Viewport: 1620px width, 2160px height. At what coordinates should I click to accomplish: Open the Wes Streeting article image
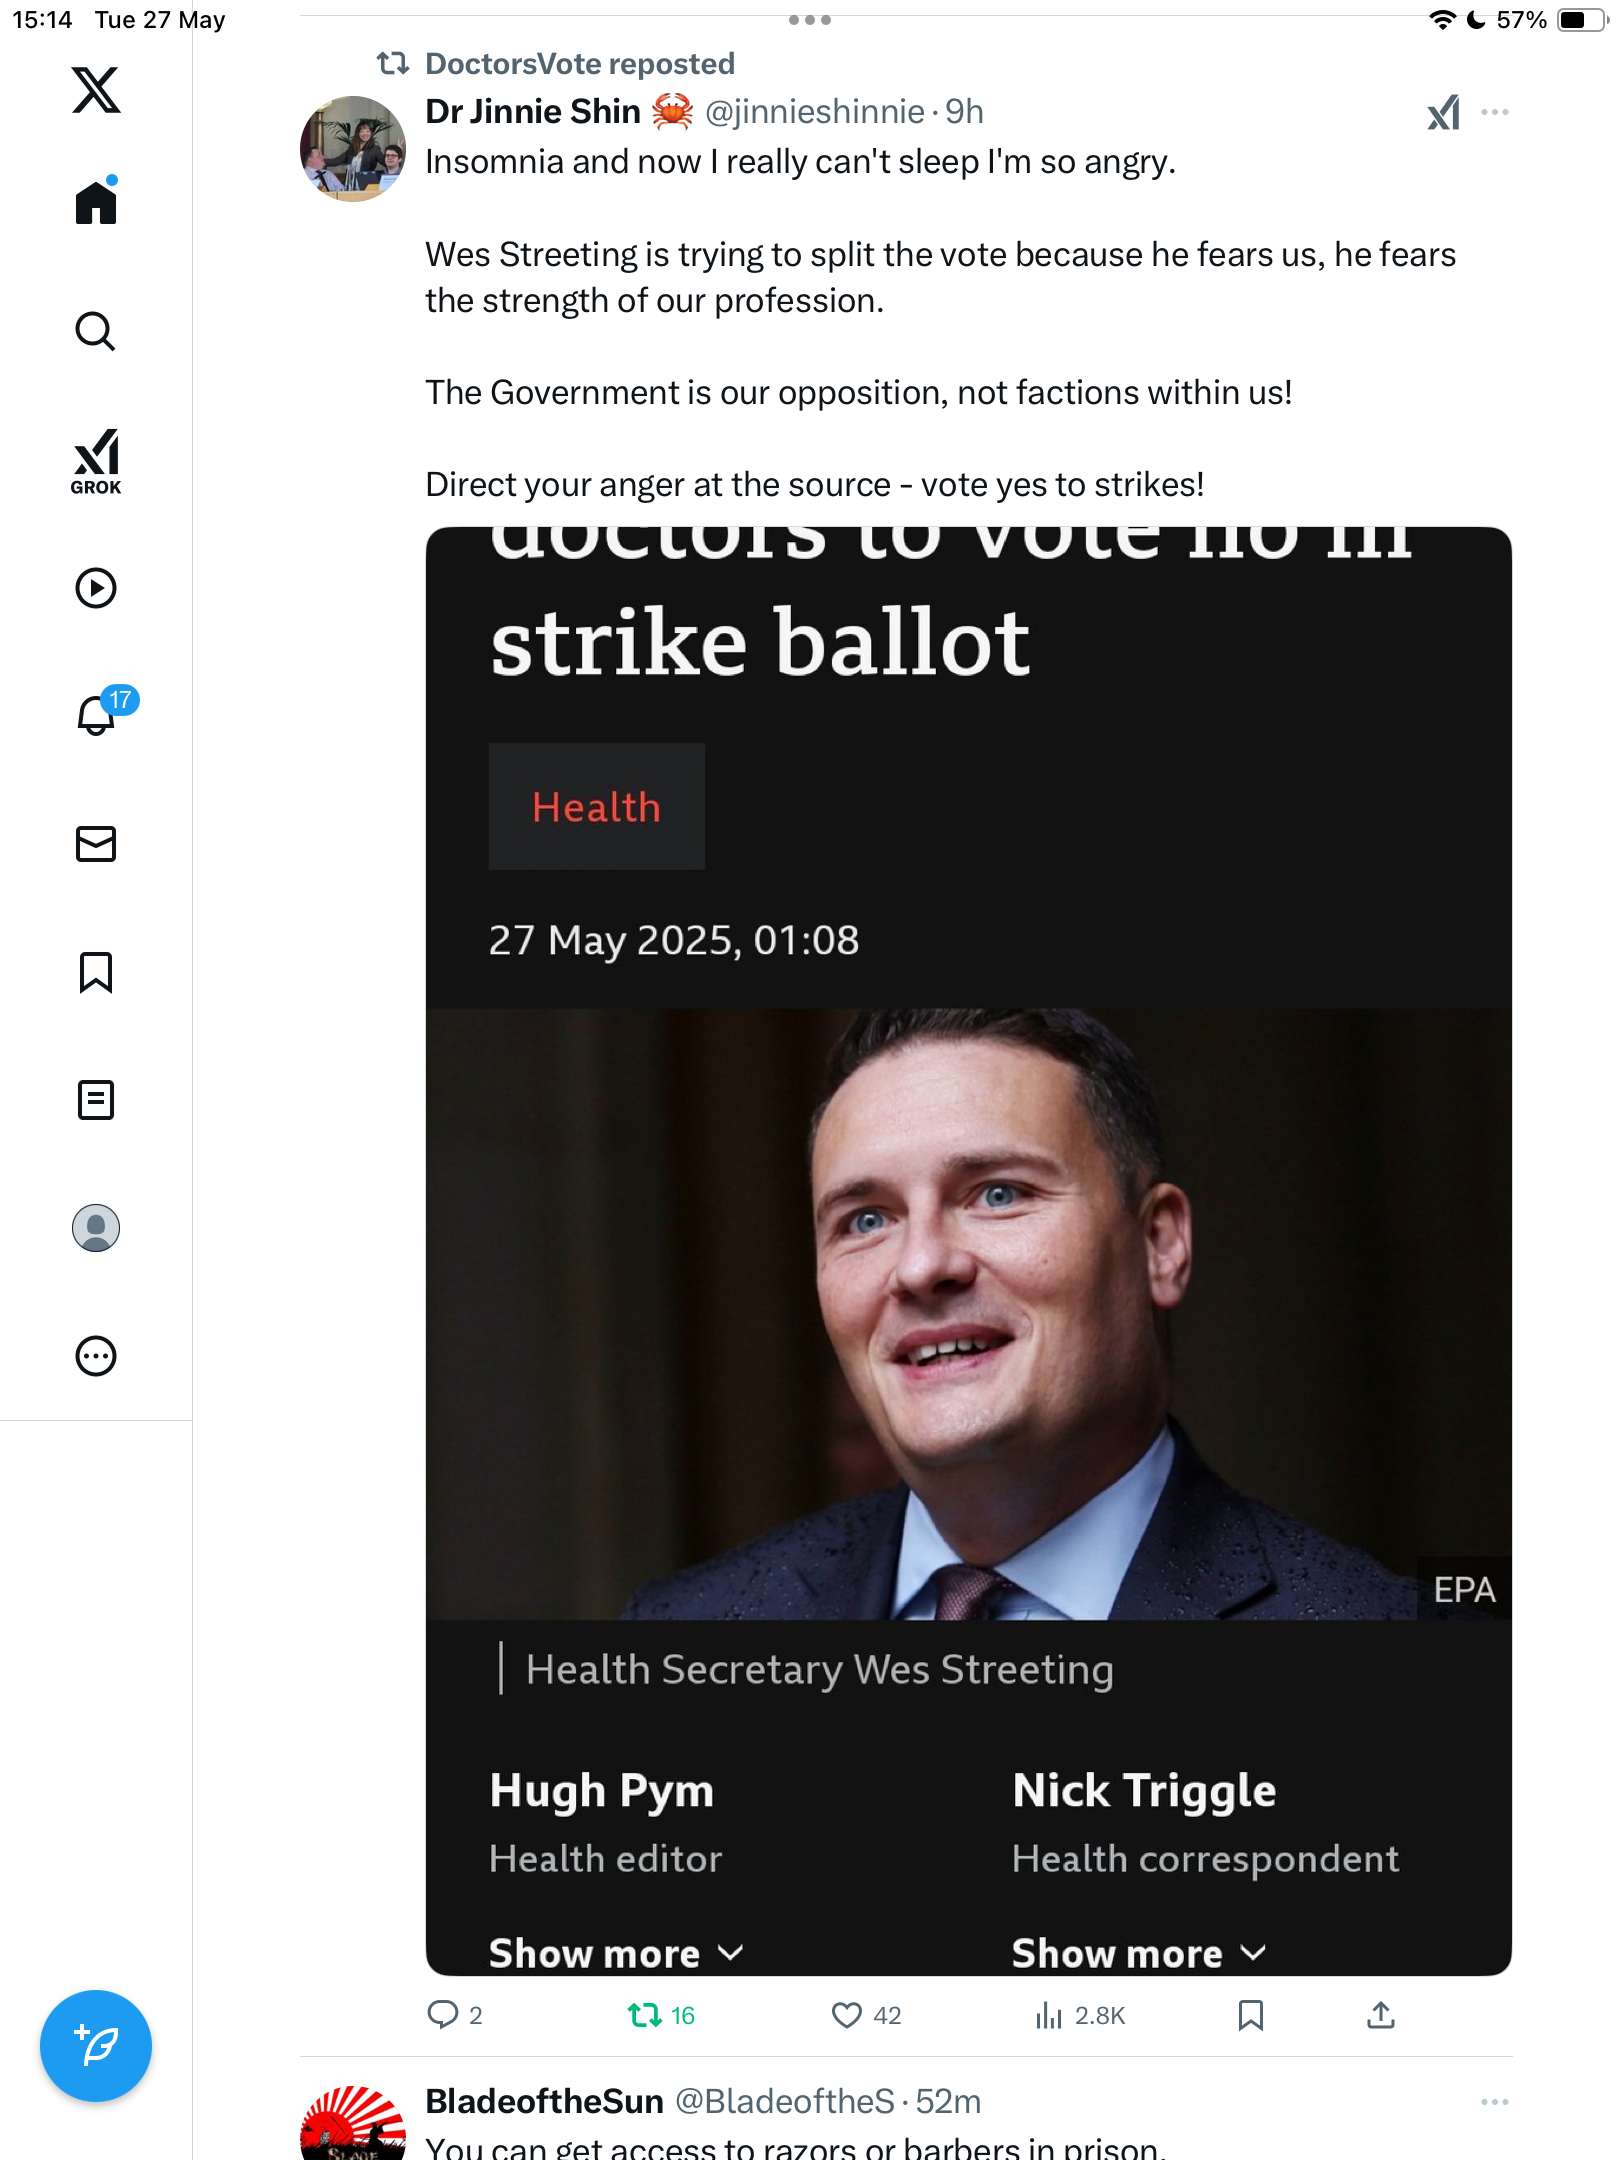coord(968,1313)
